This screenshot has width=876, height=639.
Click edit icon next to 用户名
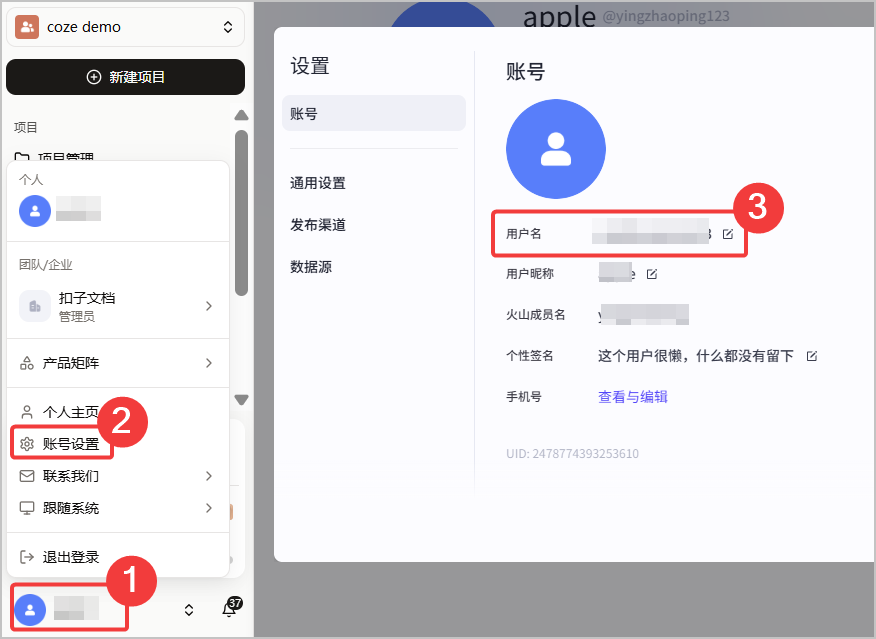point(728,234)
